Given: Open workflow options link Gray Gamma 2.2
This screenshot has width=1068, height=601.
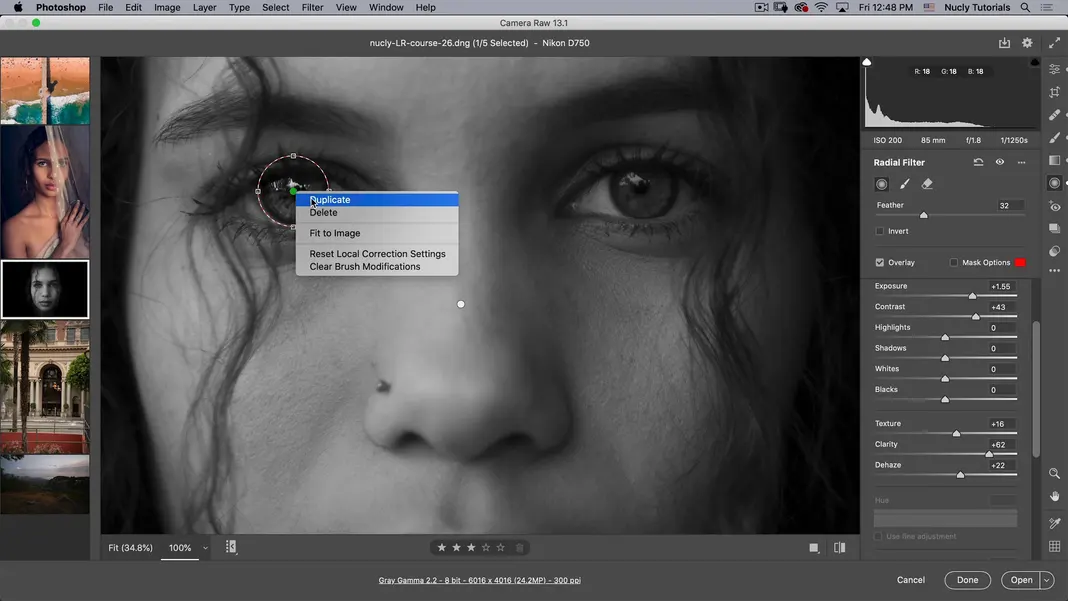Looking at the screenshot, I should tap(480, 581).
